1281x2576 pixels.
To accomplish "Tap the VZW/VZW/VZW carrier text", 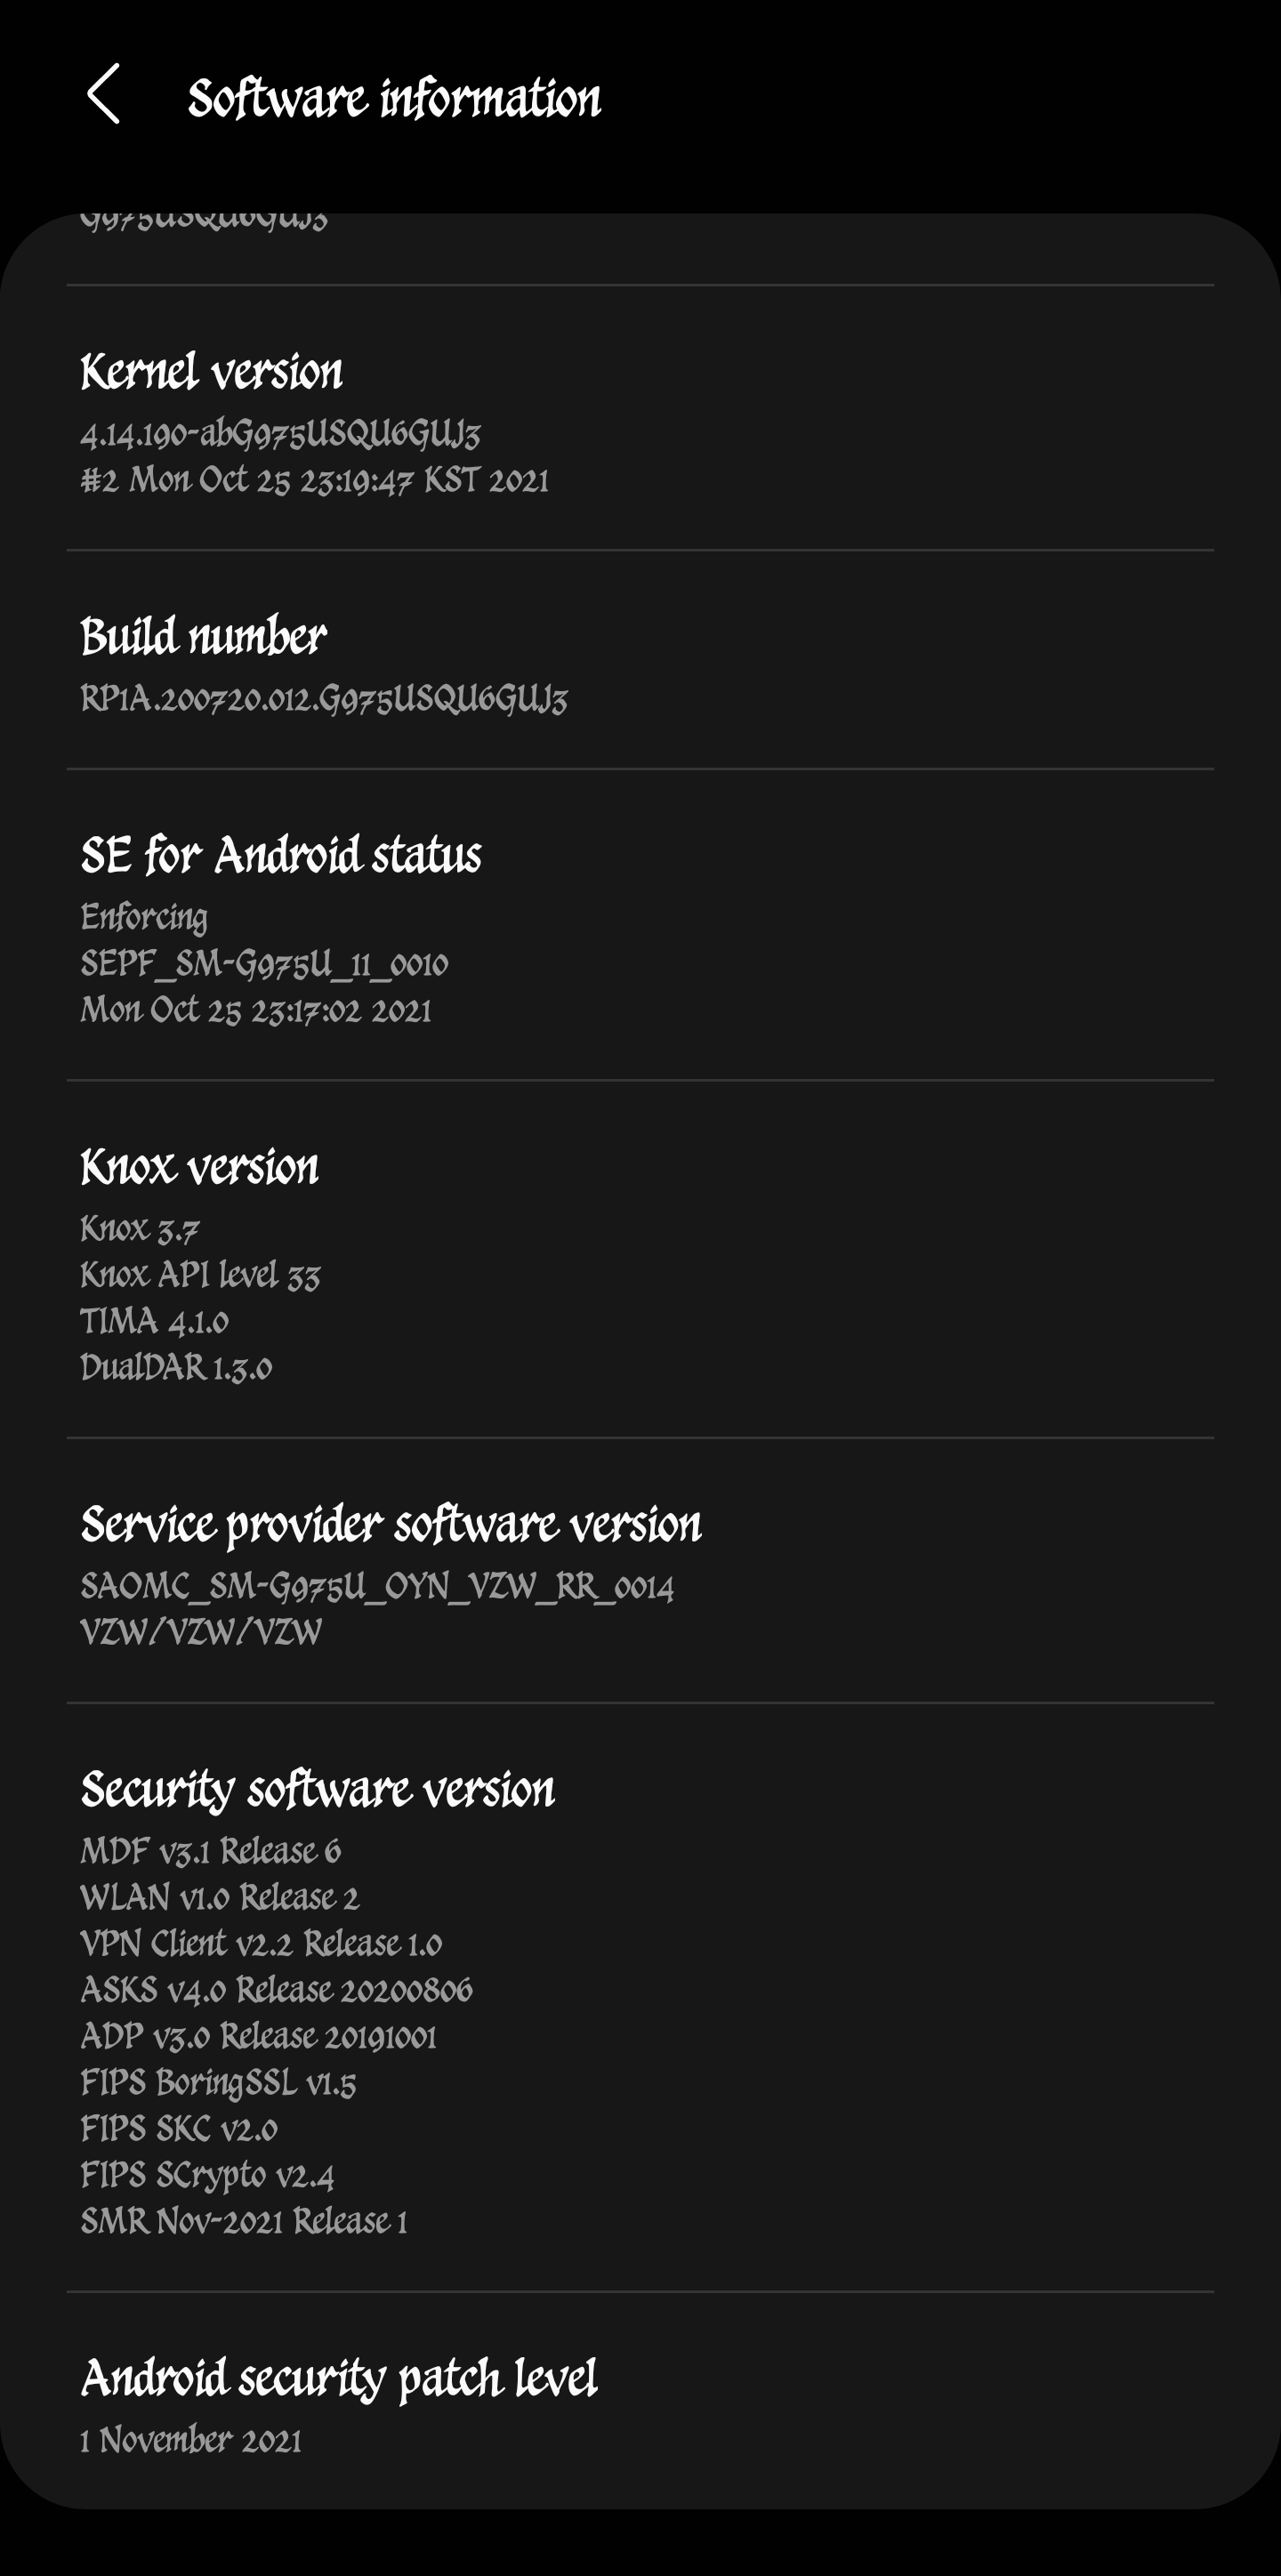I will 201,1633.
